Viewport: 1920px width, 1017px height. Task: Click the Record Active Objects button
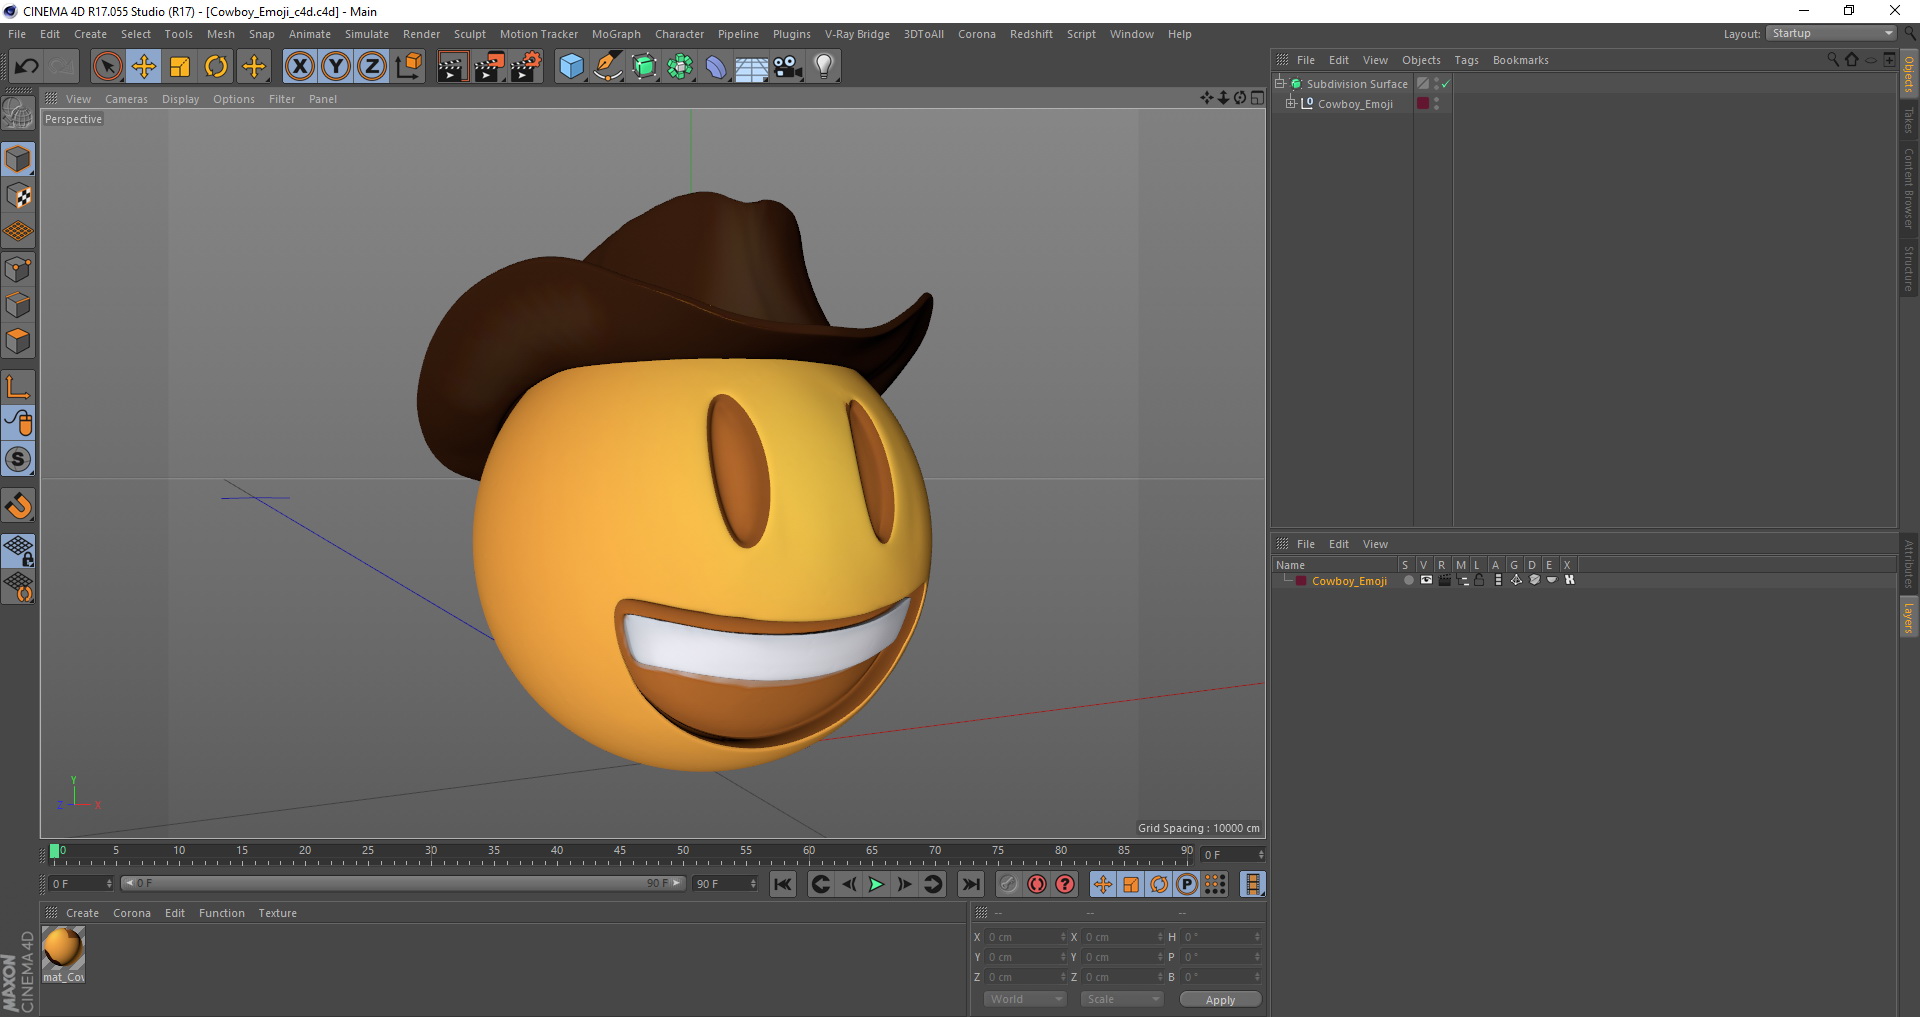pyautogui.click(x=1008, y=884)
